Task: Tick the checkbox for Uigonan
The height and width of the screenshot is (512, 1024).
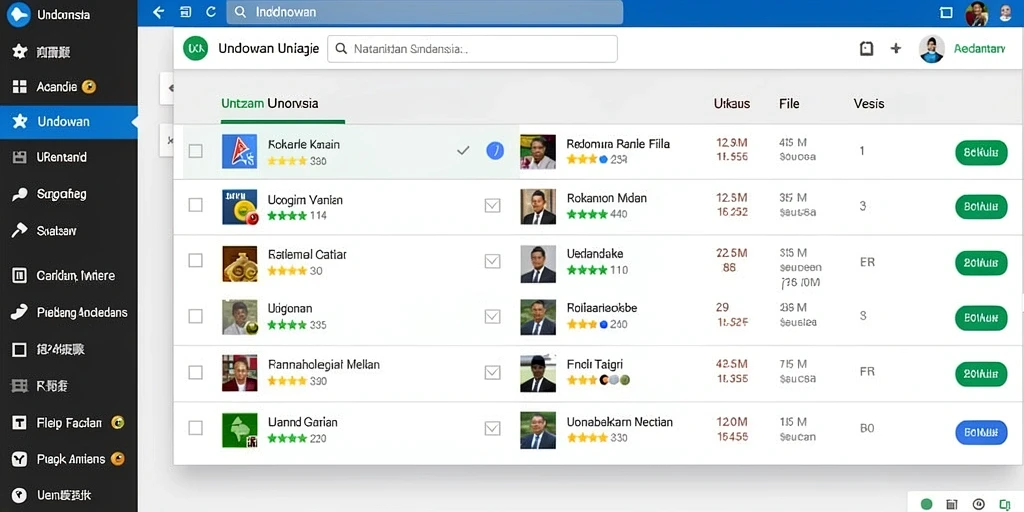Action: [x=195, y=316]
